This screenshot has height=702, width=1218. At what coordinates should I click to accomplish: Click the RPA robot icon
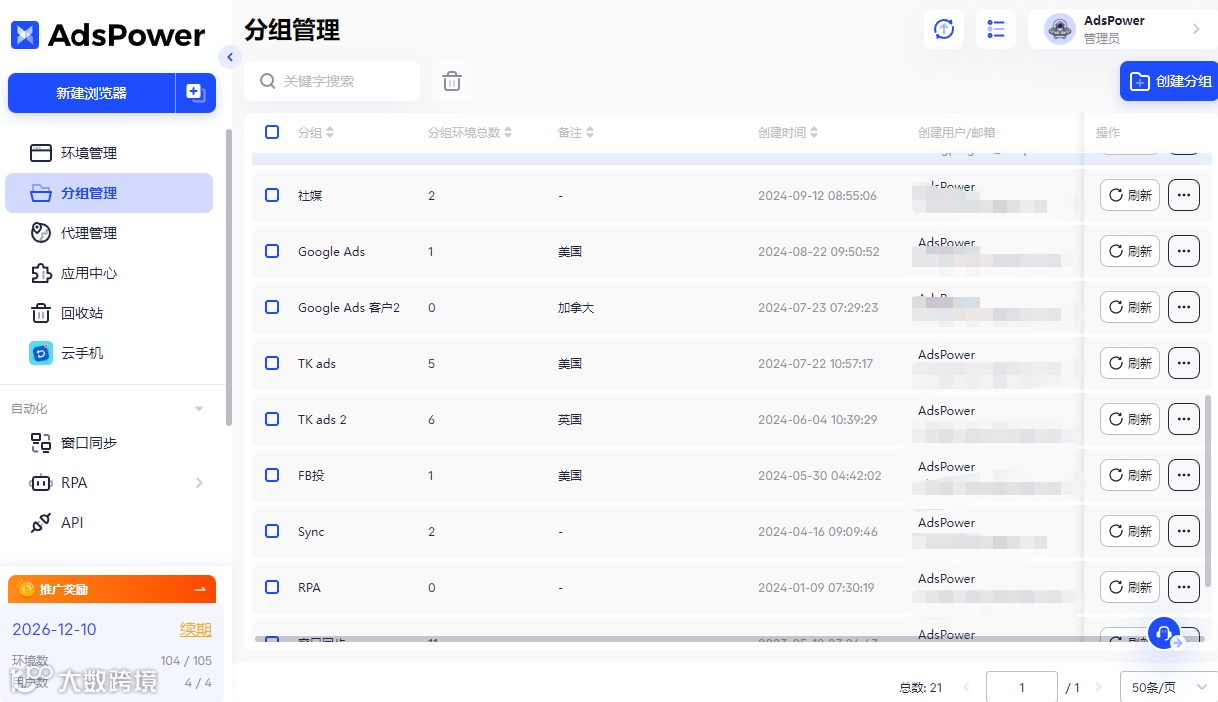[x=41, y=483]
